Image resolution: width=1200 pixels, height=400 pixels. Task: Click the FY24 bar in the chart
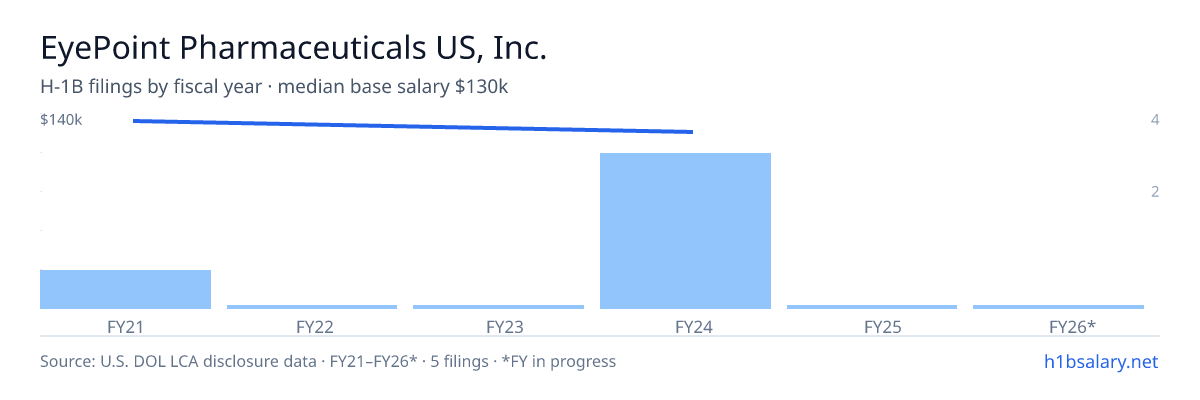click(x=685, y=231)
